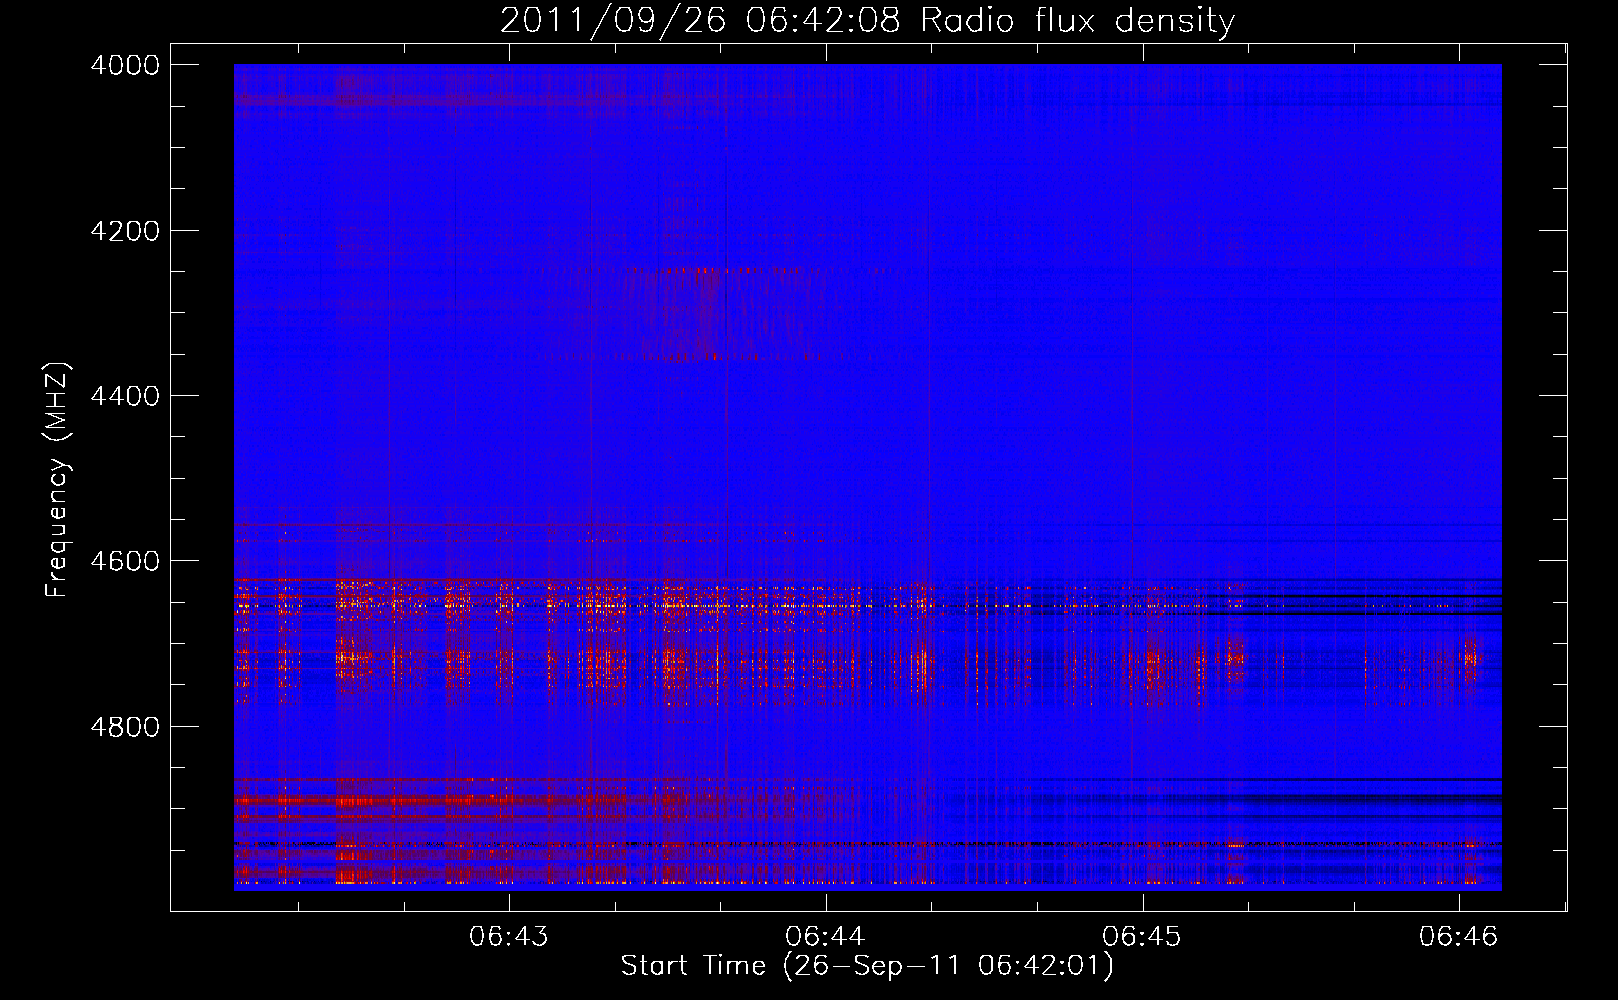The image size is (1618, 1000).
Task: Click the plot title "2011/09/26 06:42:08 Radio flux density"
Action: [x=867, y=20]
